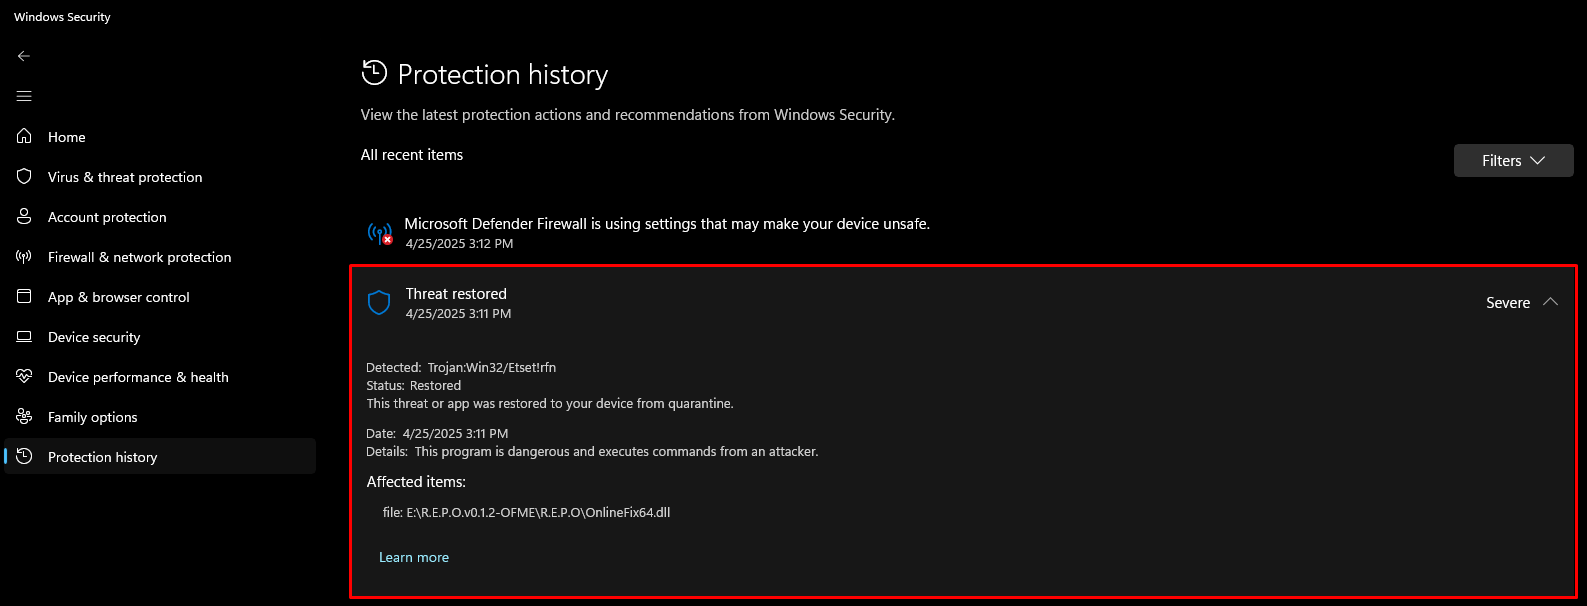Collapse the Threat restored entry chevron
The width and height of the screenshot is (1587, 606).
pos(1550,302)
